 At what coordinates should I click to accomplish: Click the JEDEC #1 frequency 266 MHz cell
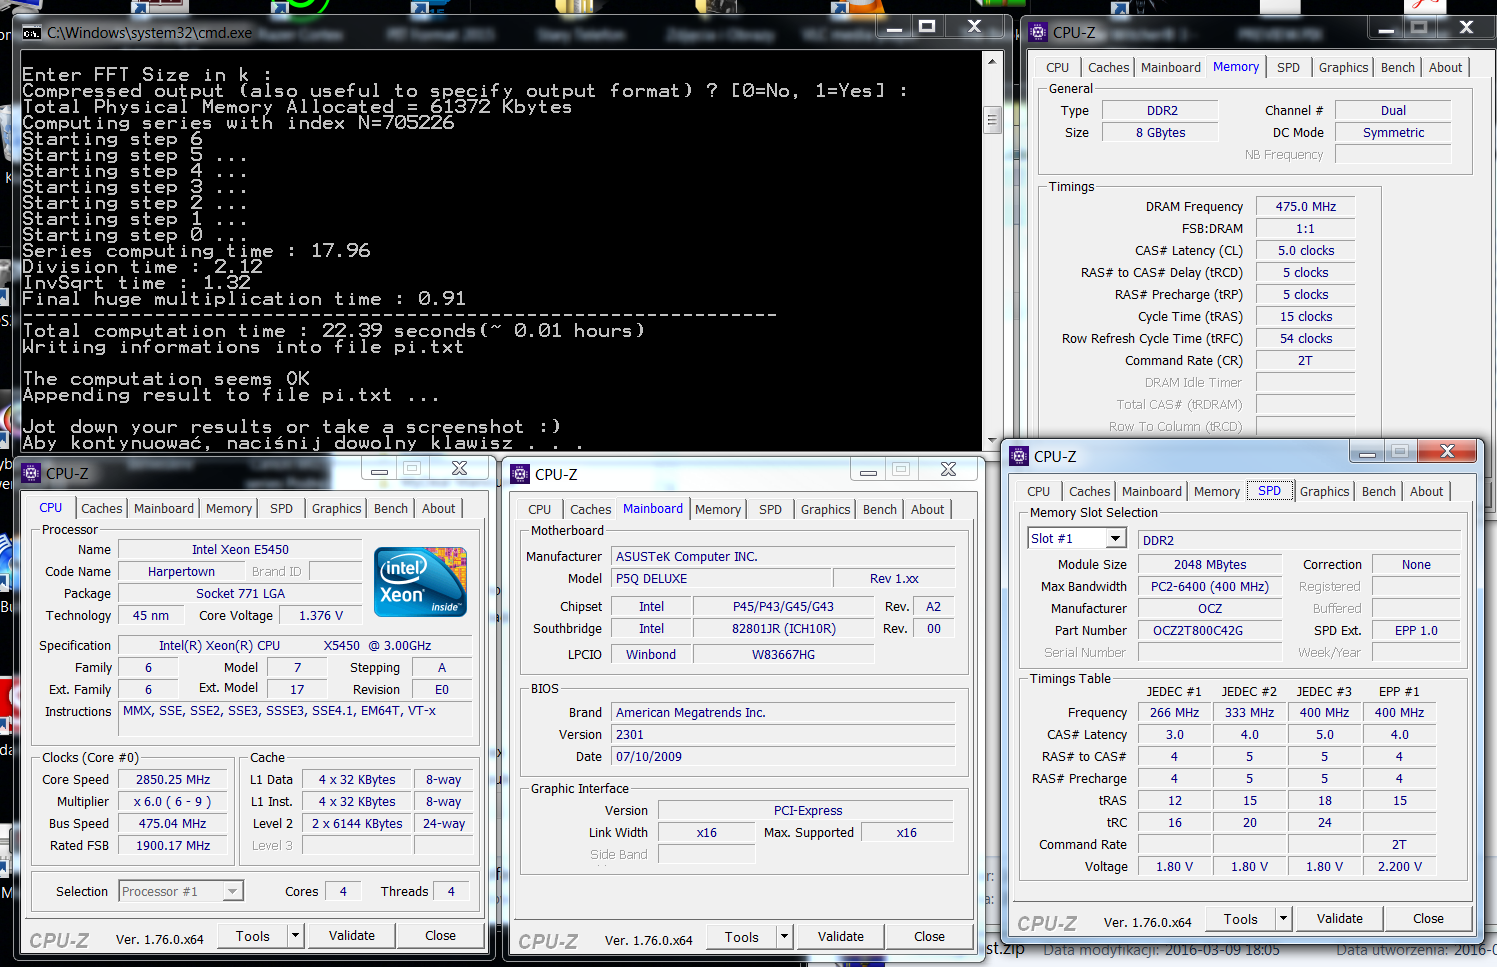click(x=1174, y=712)
